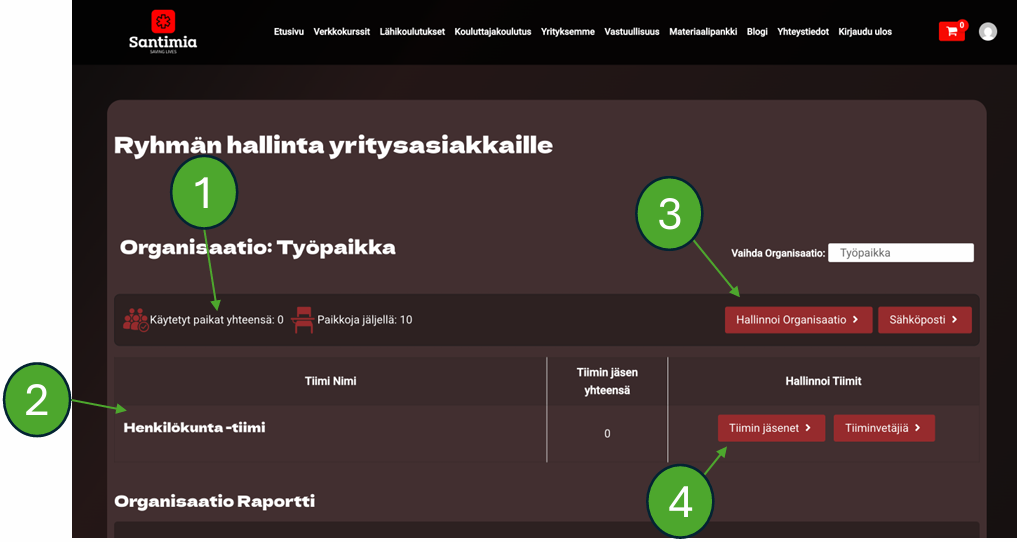Open the shopping cart icon

[x=951, y=31]
